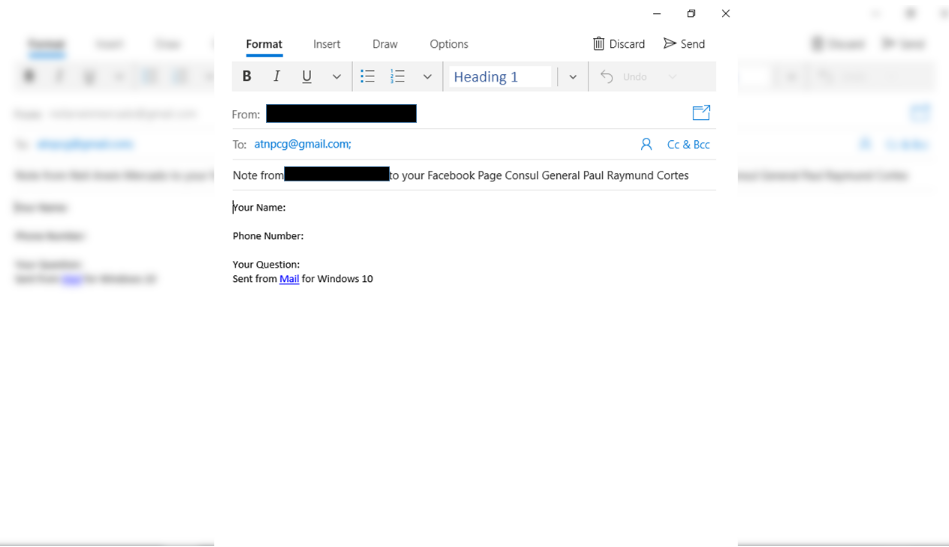Viewport: 949px width, 547px height.
Task: Send the email
Action: click(x=684, y=44)
